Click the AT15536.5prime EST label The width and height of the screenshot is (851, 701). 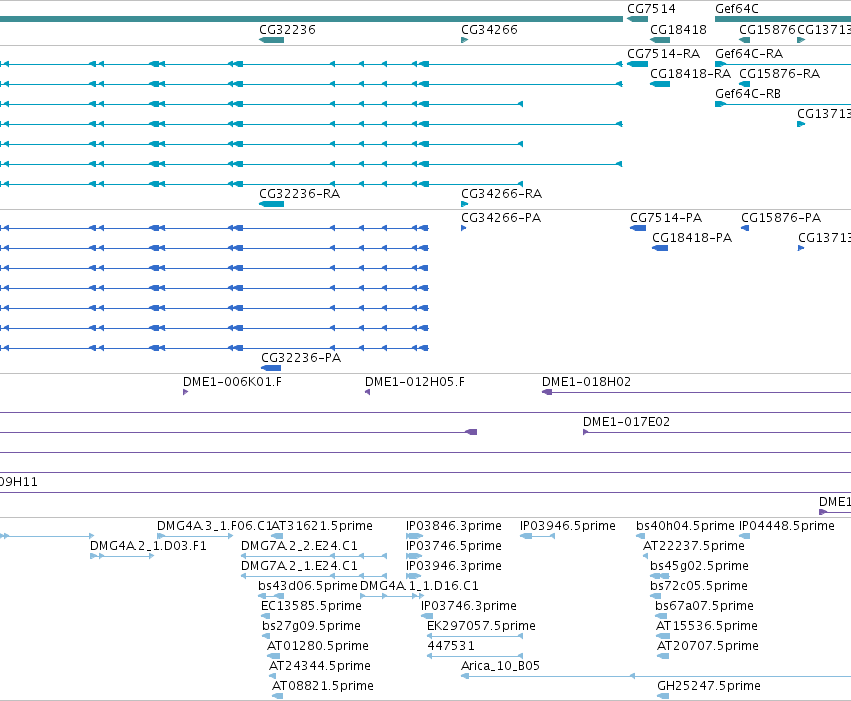(707, 626)
